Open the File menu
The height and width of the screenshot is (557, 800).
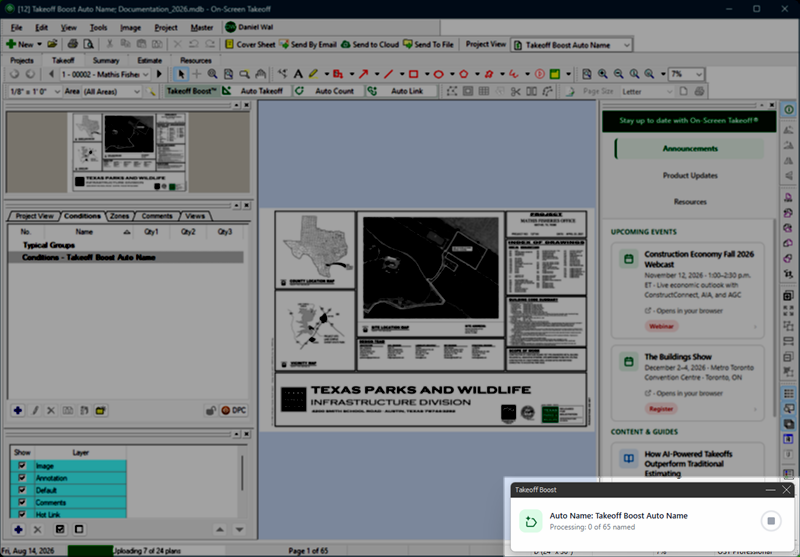pos(16,28)
